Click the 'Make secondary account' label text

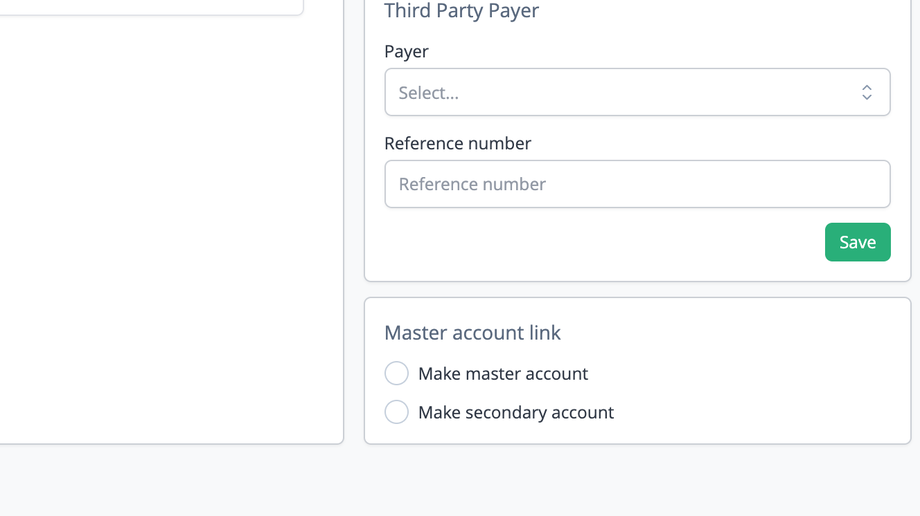pos(516,412)
